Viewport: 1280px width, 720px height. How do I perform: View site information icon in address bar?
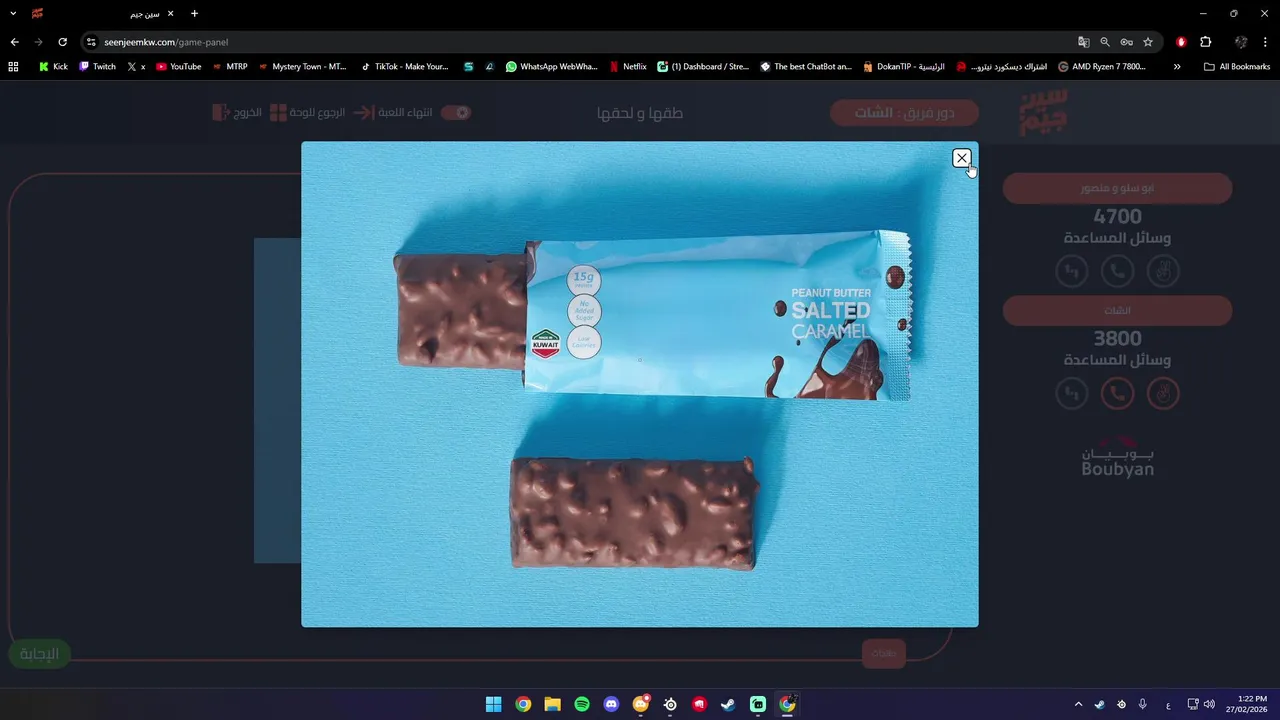(91, 42)
